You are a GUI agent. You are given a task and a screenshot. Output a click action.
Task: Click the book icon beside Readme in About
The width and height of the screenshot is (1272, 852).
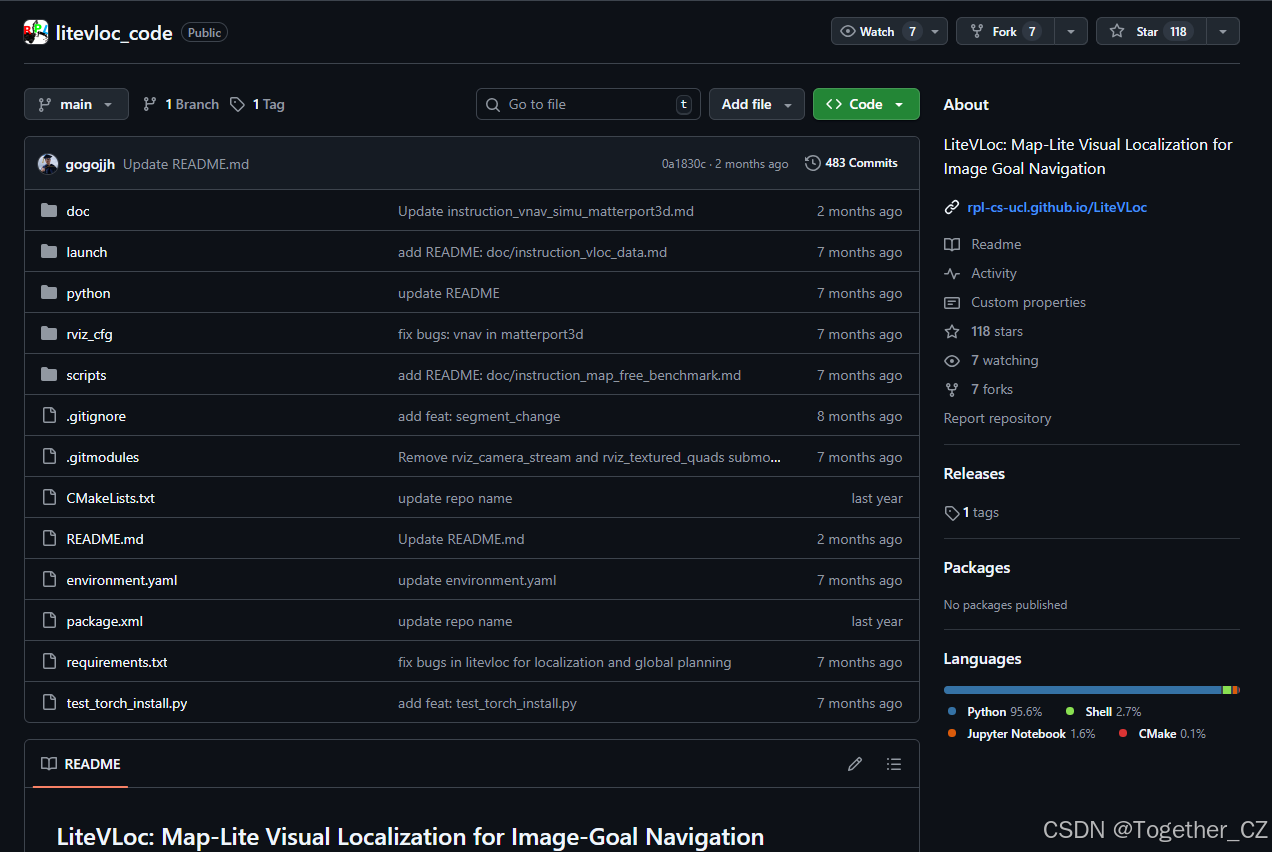coord(952,244)
